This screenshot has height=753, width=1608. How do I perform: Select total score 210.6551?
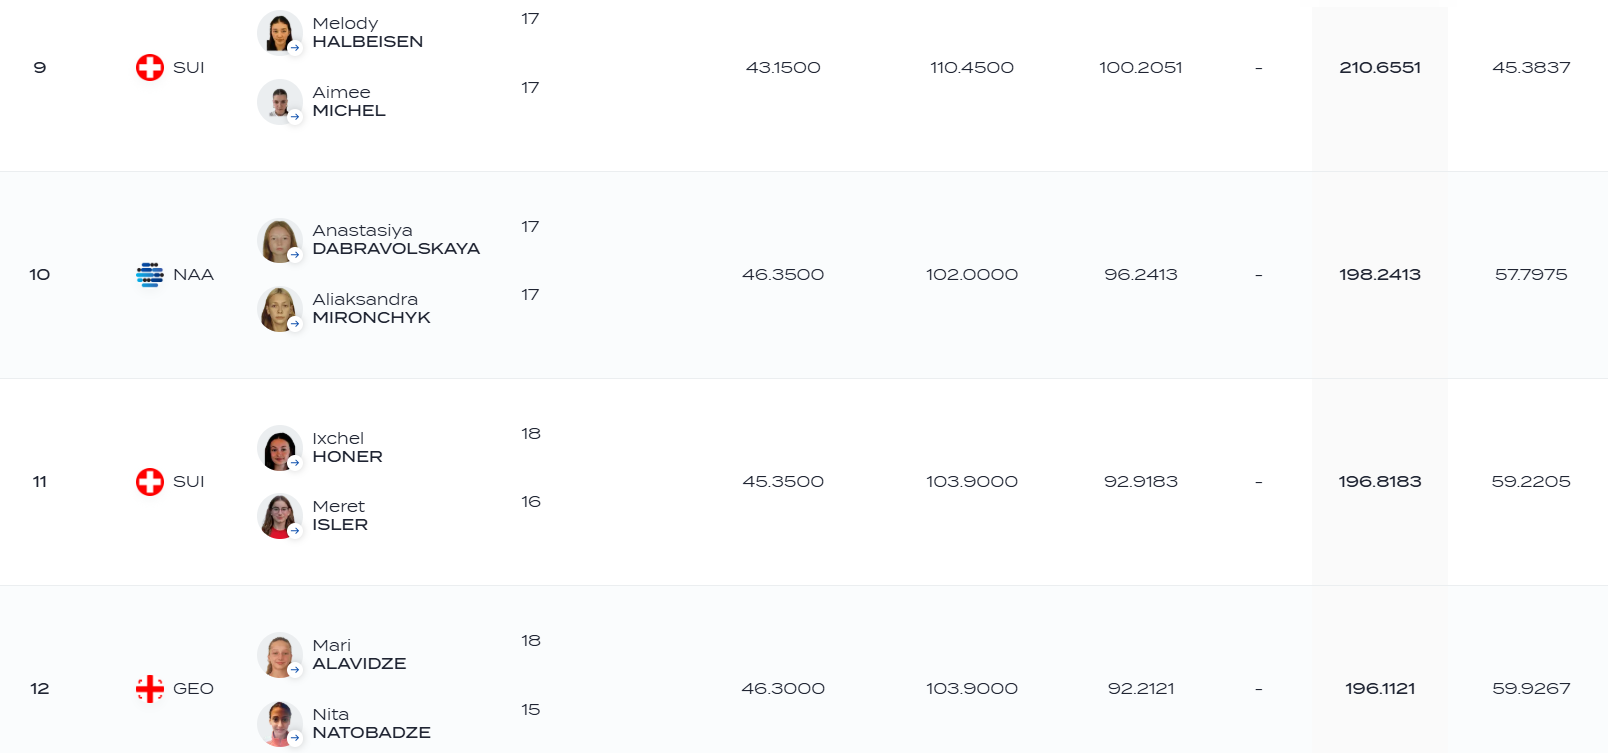pos(1380,67)
